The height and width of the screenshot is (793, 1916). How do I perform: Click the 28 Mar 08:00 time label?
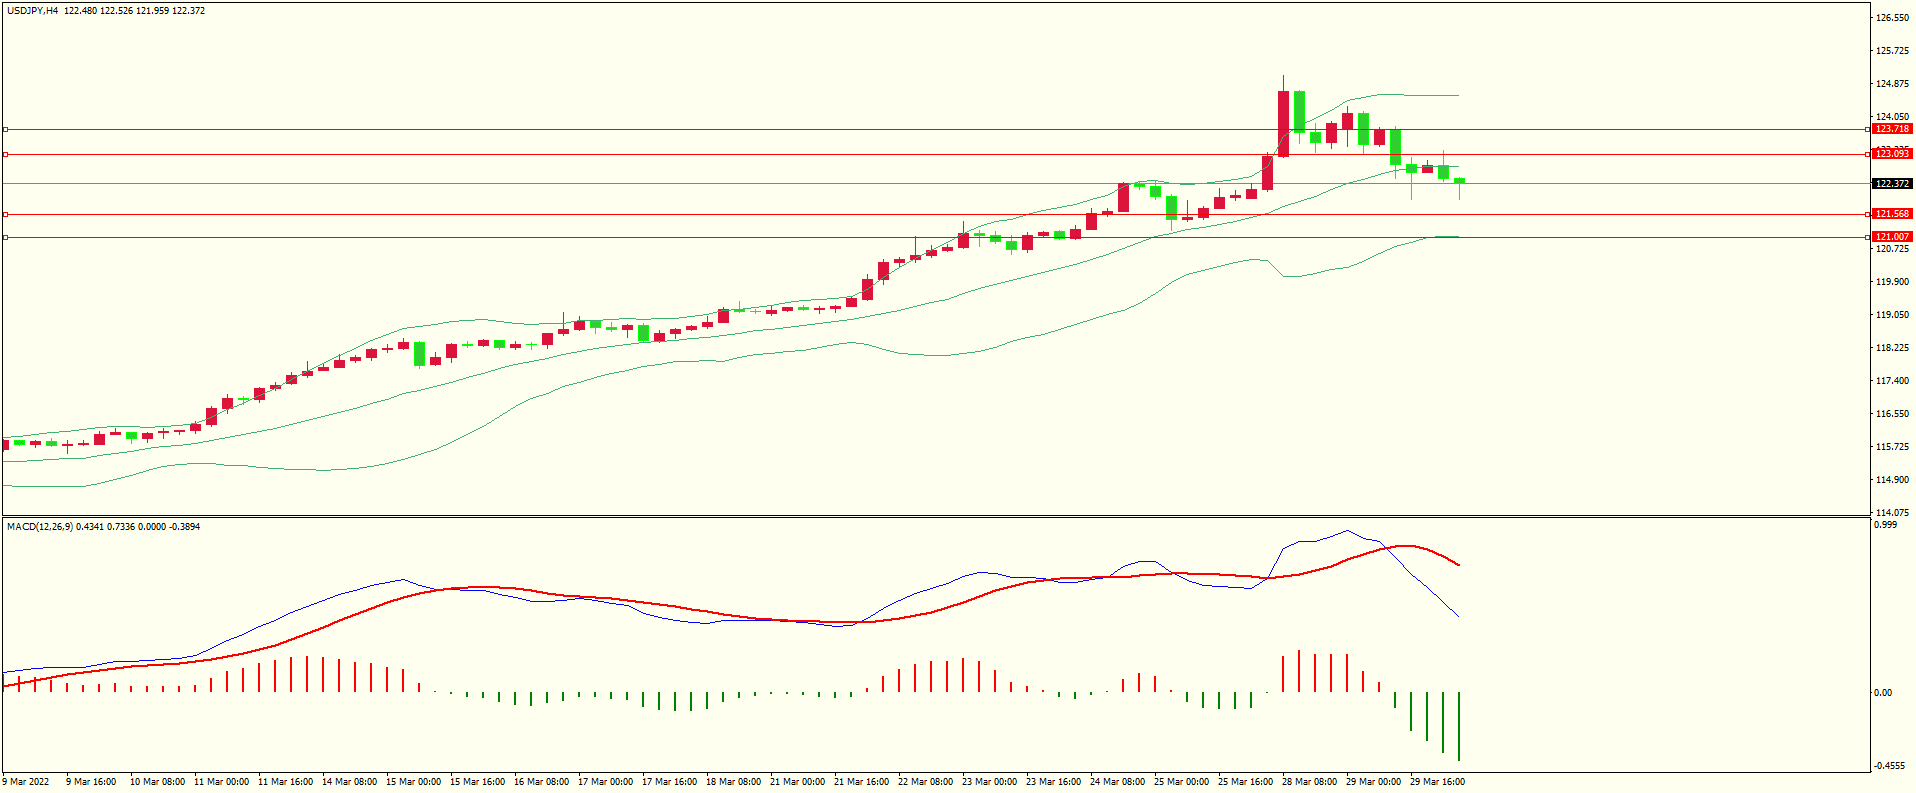click(x=1309, y=782)
